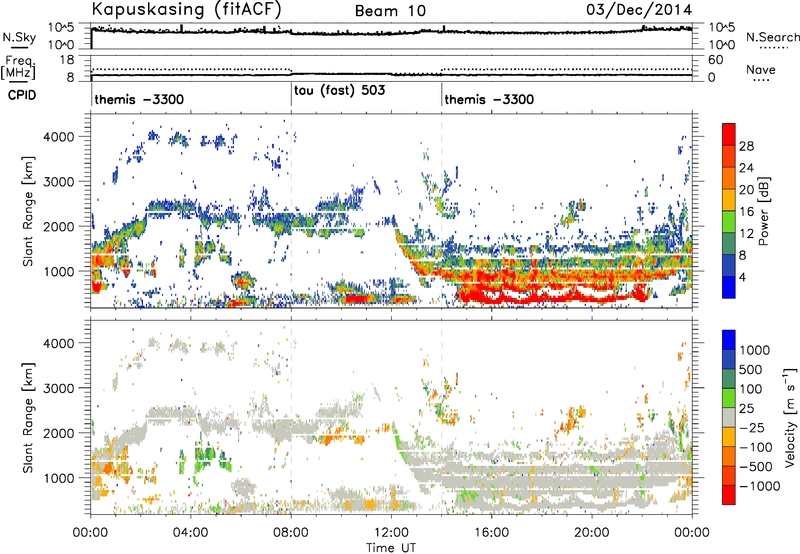Click the Nave legend label
This screenshot has width=800, height=554.
click(760, 70)
